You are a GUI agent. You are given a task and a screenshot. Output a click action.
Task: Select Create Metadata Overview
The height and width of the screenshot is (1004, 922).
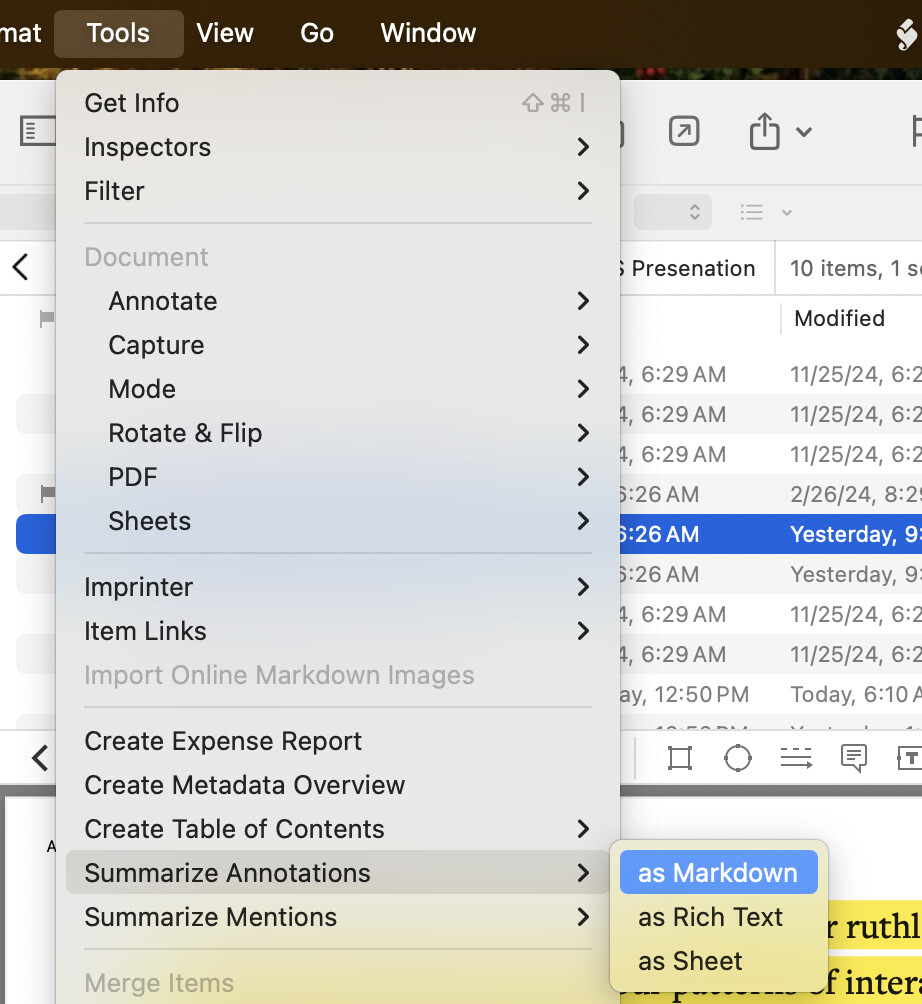pyautogui.click(x=337, y=785)
